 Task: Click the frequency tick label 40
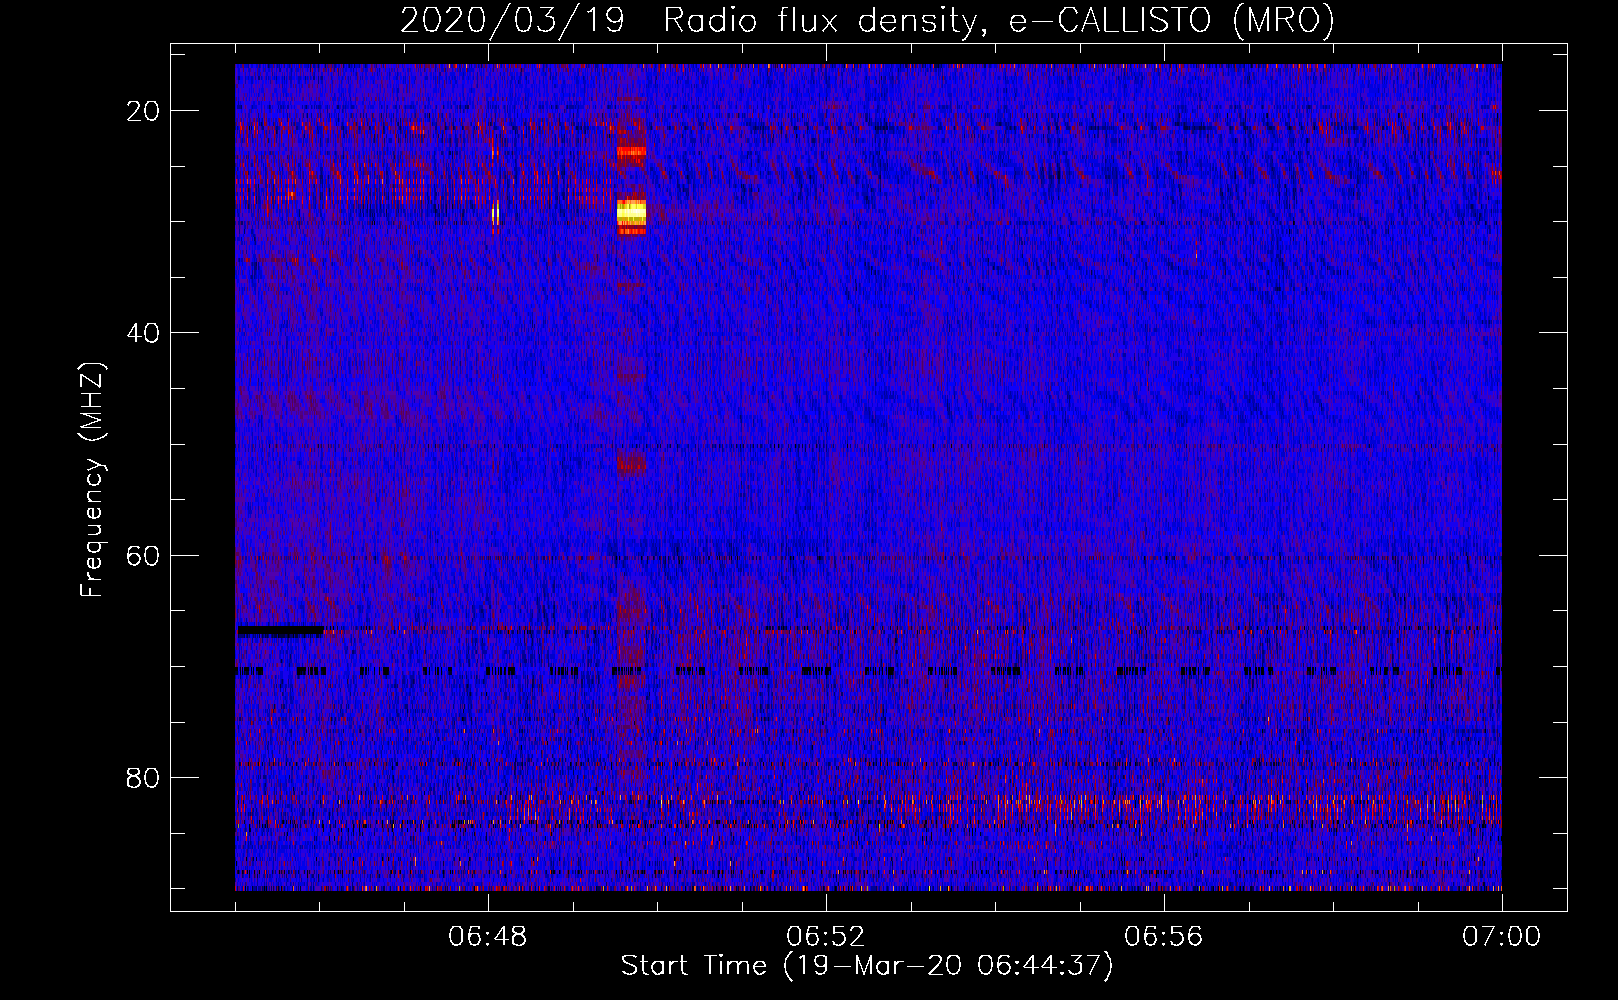click(x=143, y=333)
